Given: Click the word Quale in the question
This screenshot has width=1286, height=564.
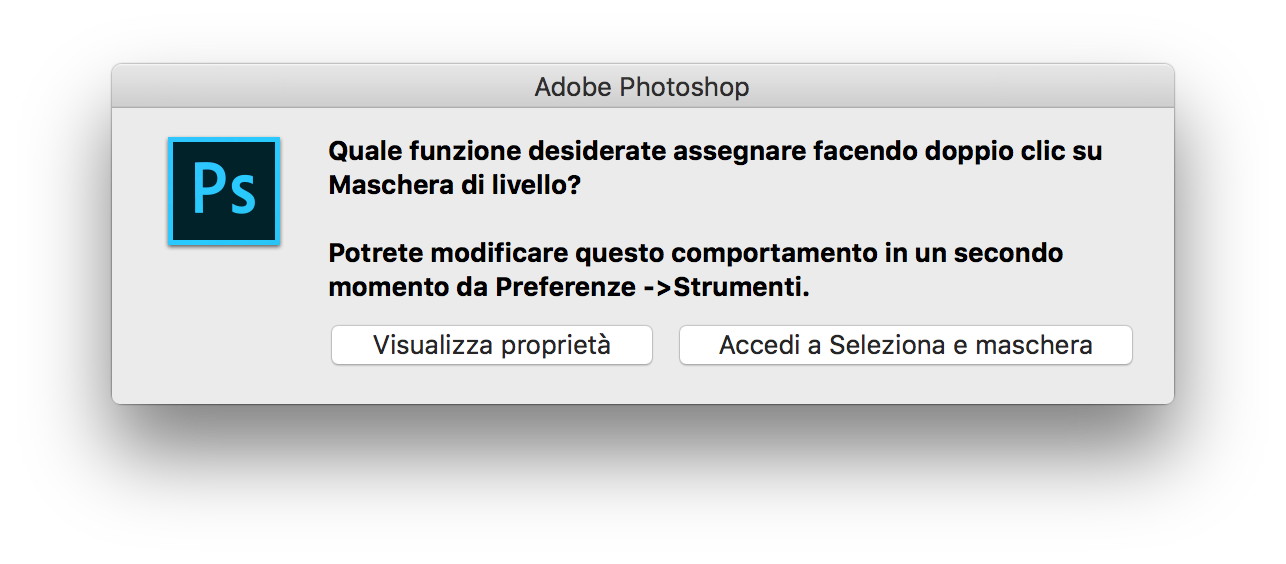Looking at the screenshot, I should click(x=365, y=152).
